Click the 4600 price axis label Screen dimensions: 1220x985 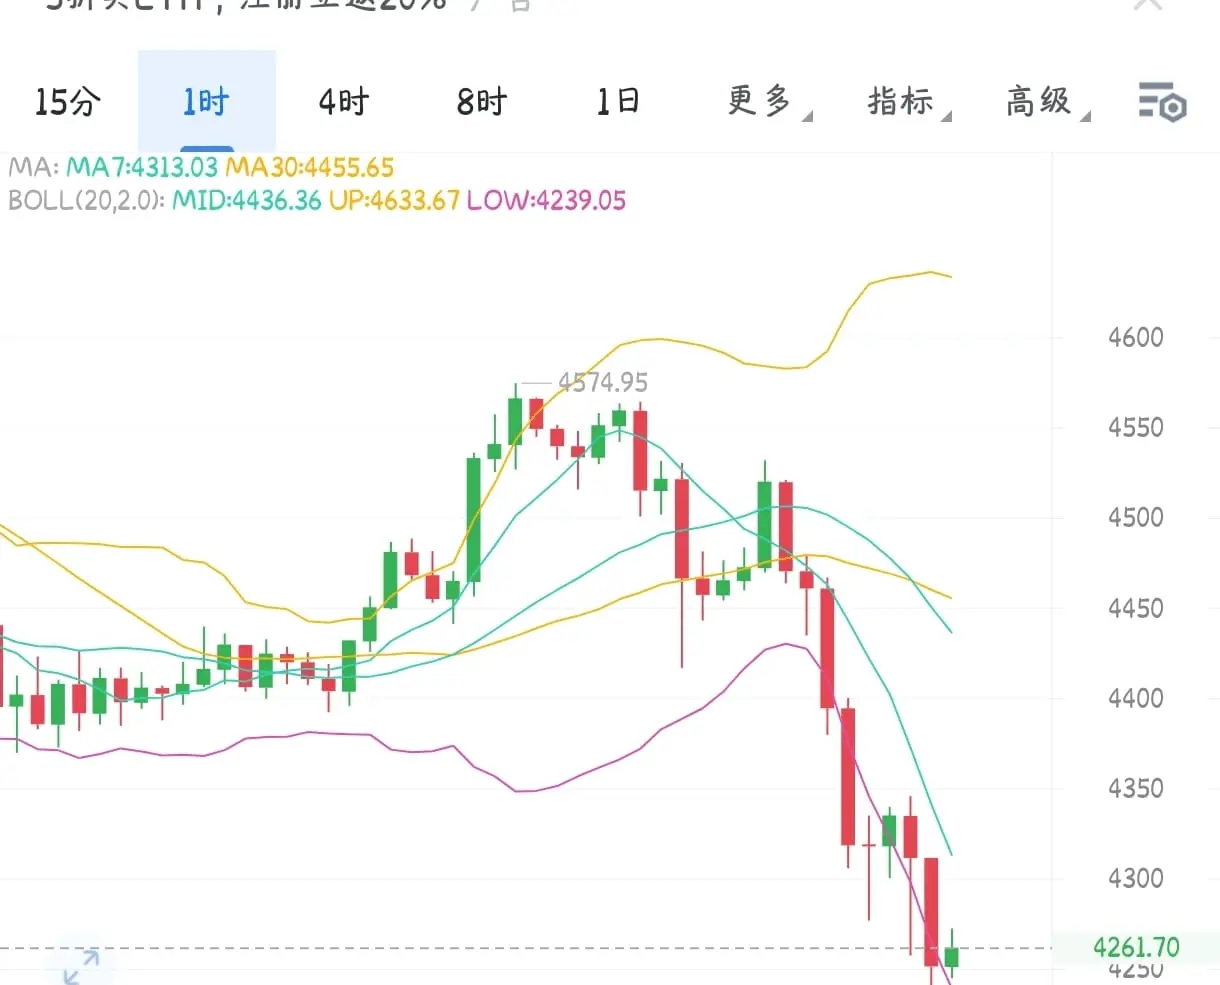point(1136,337)
